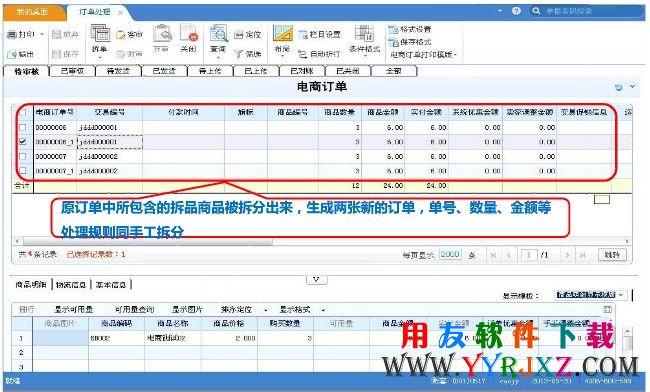
Task: Click the 自动折行 auto wrap icon
Action: click(x=303, y=54)
